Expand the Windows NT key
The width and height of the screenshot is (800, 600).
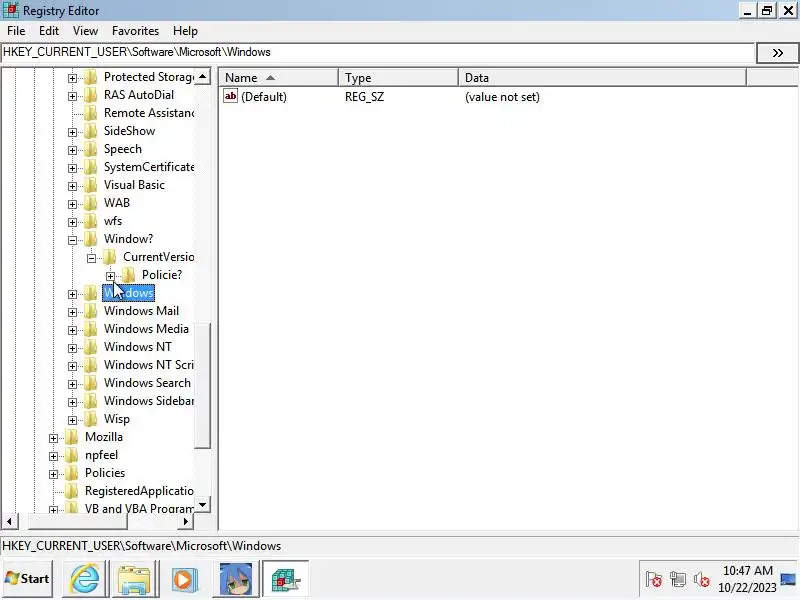click(x=72, y=348)
